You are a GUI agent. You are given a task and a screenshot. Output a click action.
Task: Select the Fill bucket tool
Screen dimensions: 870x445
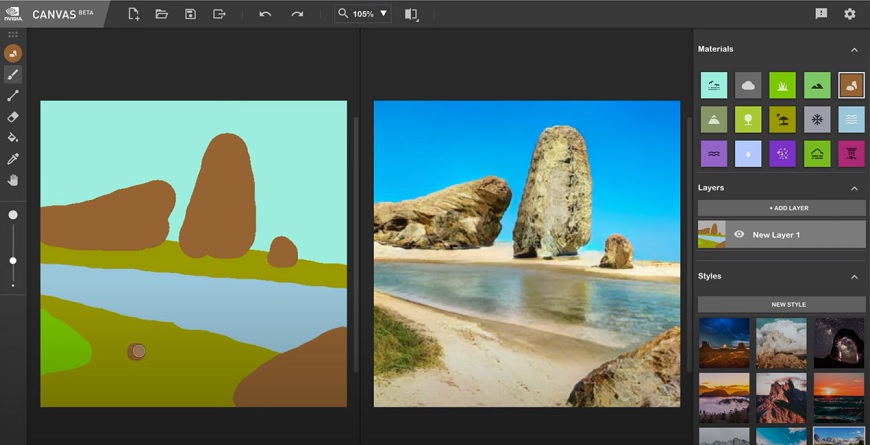[x=13, y=138]
